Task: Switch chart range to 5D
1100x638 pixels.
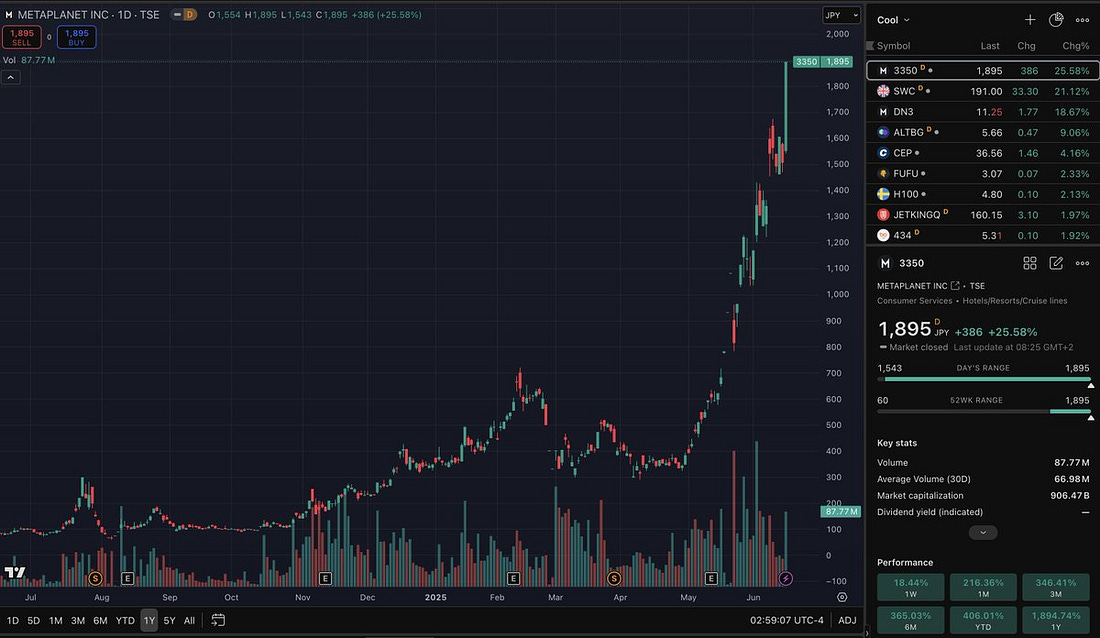Action: pos(33,620)
